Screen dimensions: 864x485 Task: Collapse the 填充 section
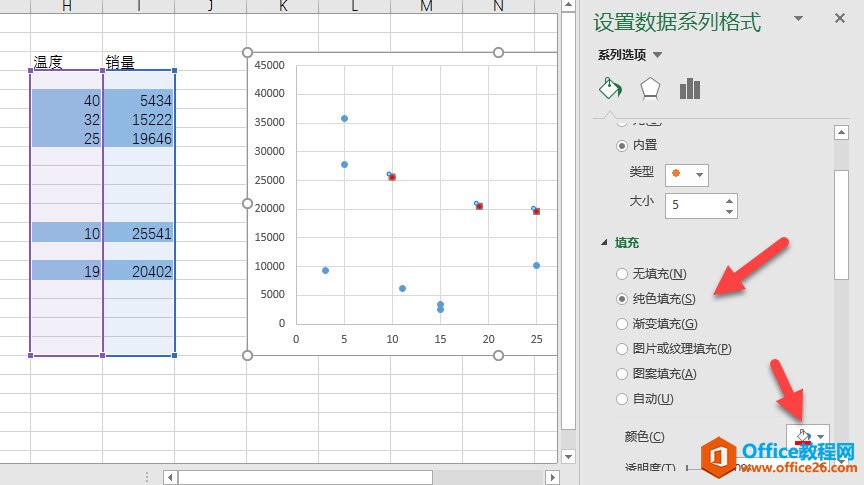(x=603, y=243)
